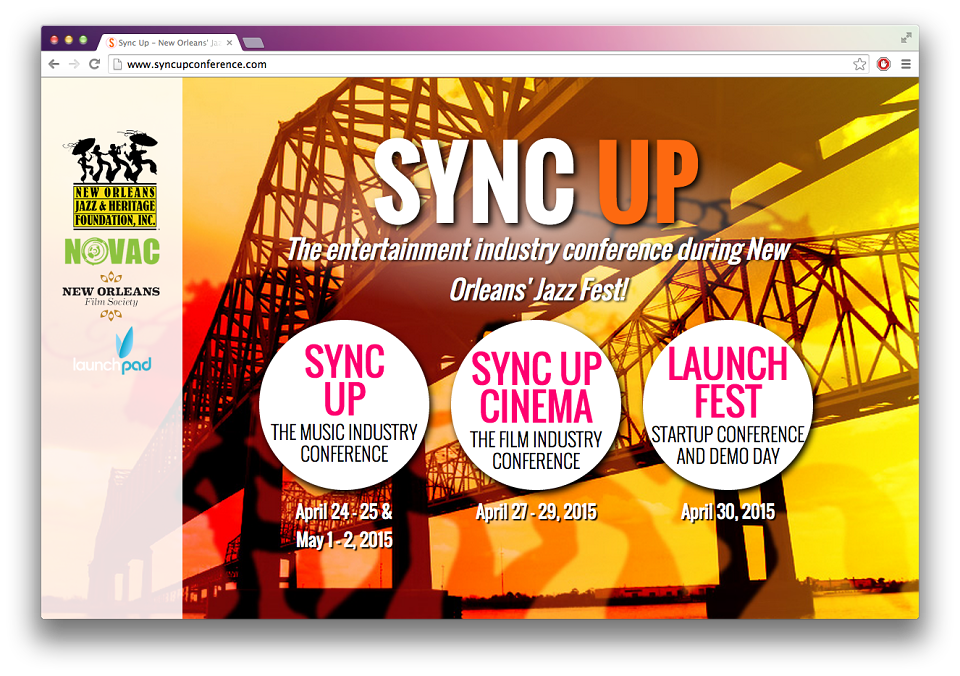Image resolution: width=960 pixels, height=676 pixels.
Task: Open the Chrome hamburger menu
Action: (x=906, y=64)
